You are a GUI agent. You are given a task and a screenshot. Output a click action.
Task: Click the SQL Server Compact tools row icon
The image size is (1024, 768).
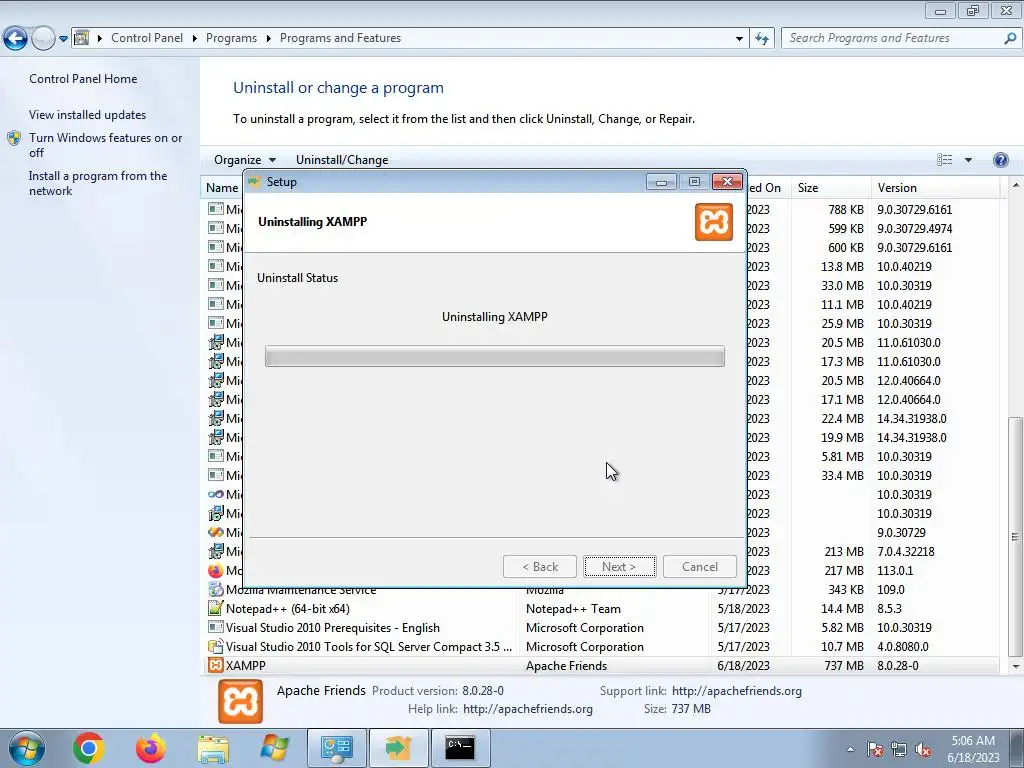(216, 647)
